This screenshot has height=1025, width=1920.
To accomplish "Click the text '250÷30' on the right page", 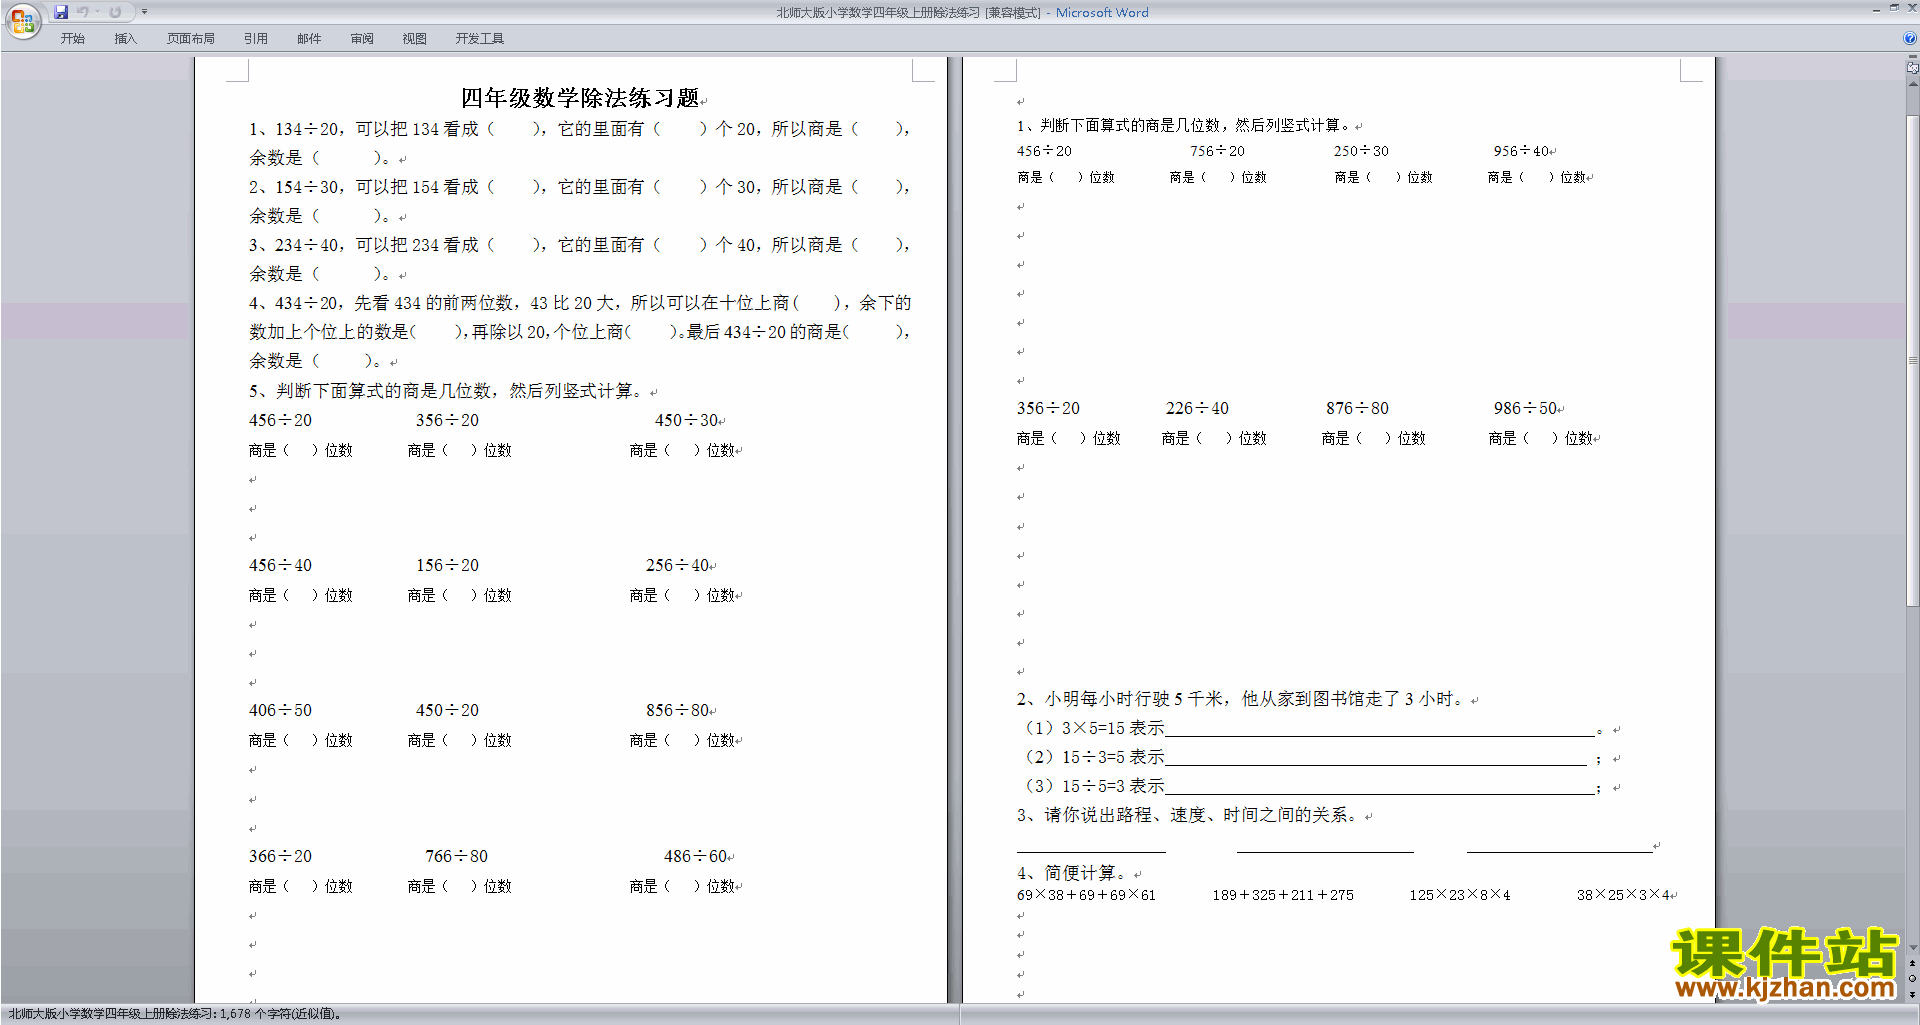I will click(x=1361, y=151).
